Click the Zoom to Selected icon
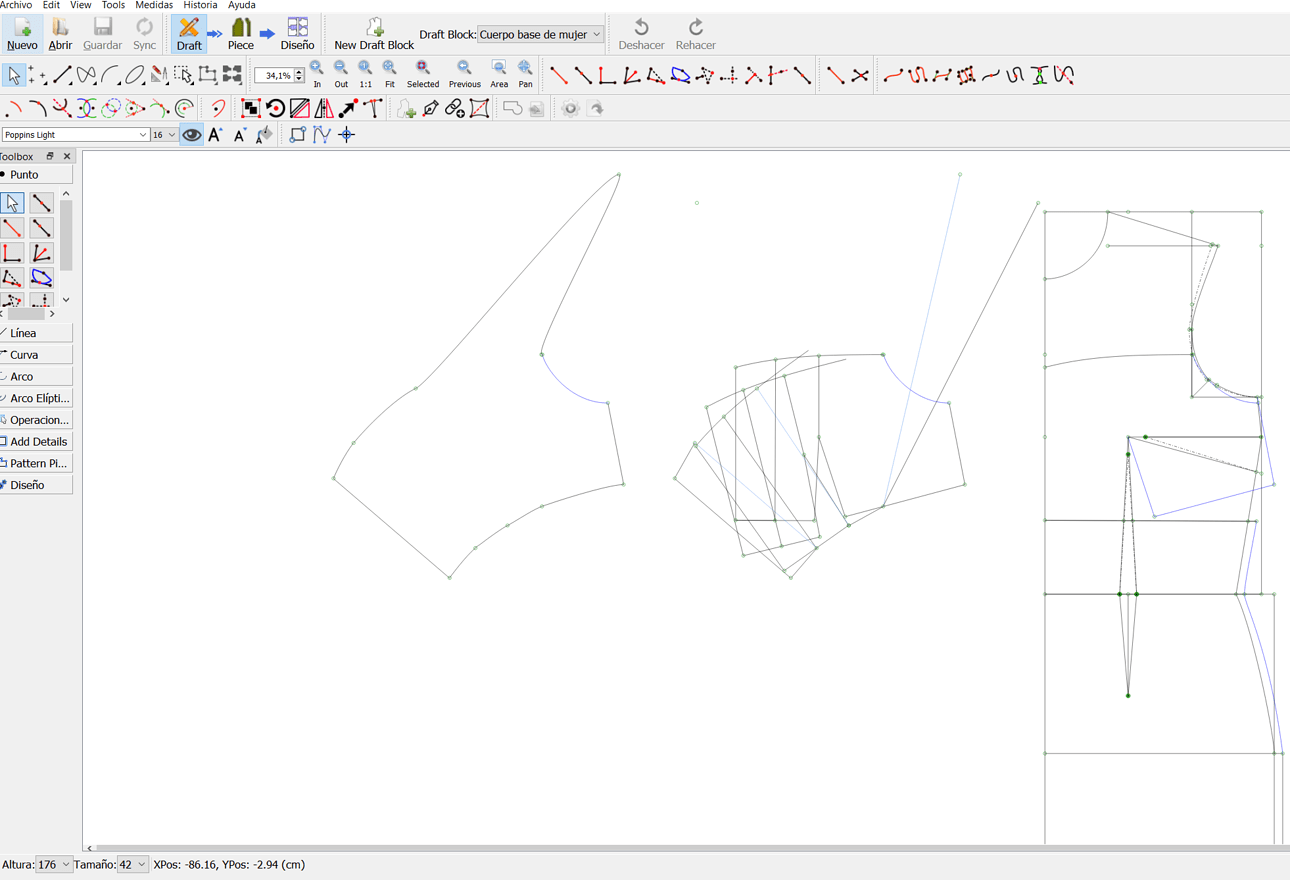Viewport: 1290px width, 880px height. point(422,71)
